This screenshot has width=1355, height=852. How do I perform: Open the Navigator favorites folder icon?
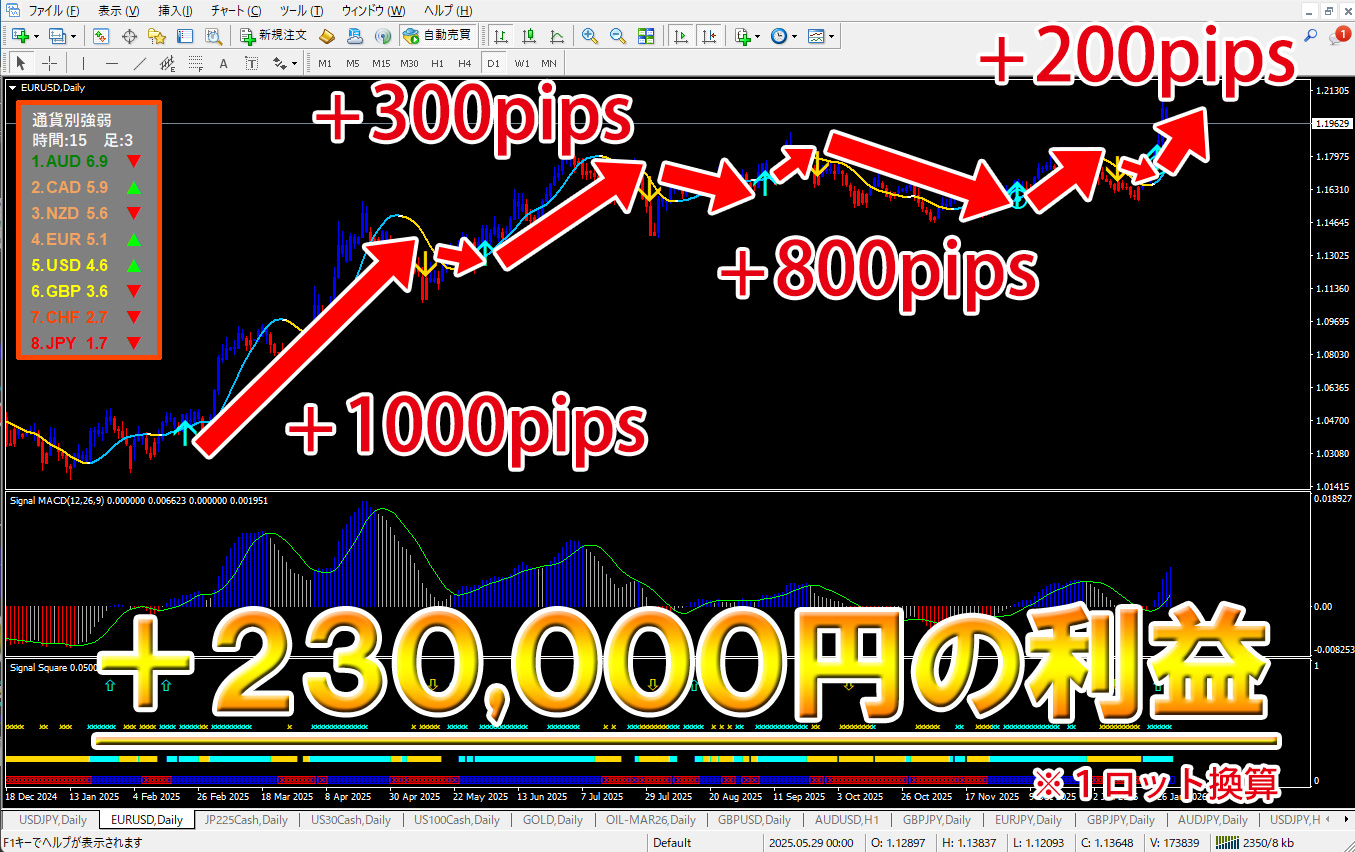pyautogui.click(x=157, y=36)
